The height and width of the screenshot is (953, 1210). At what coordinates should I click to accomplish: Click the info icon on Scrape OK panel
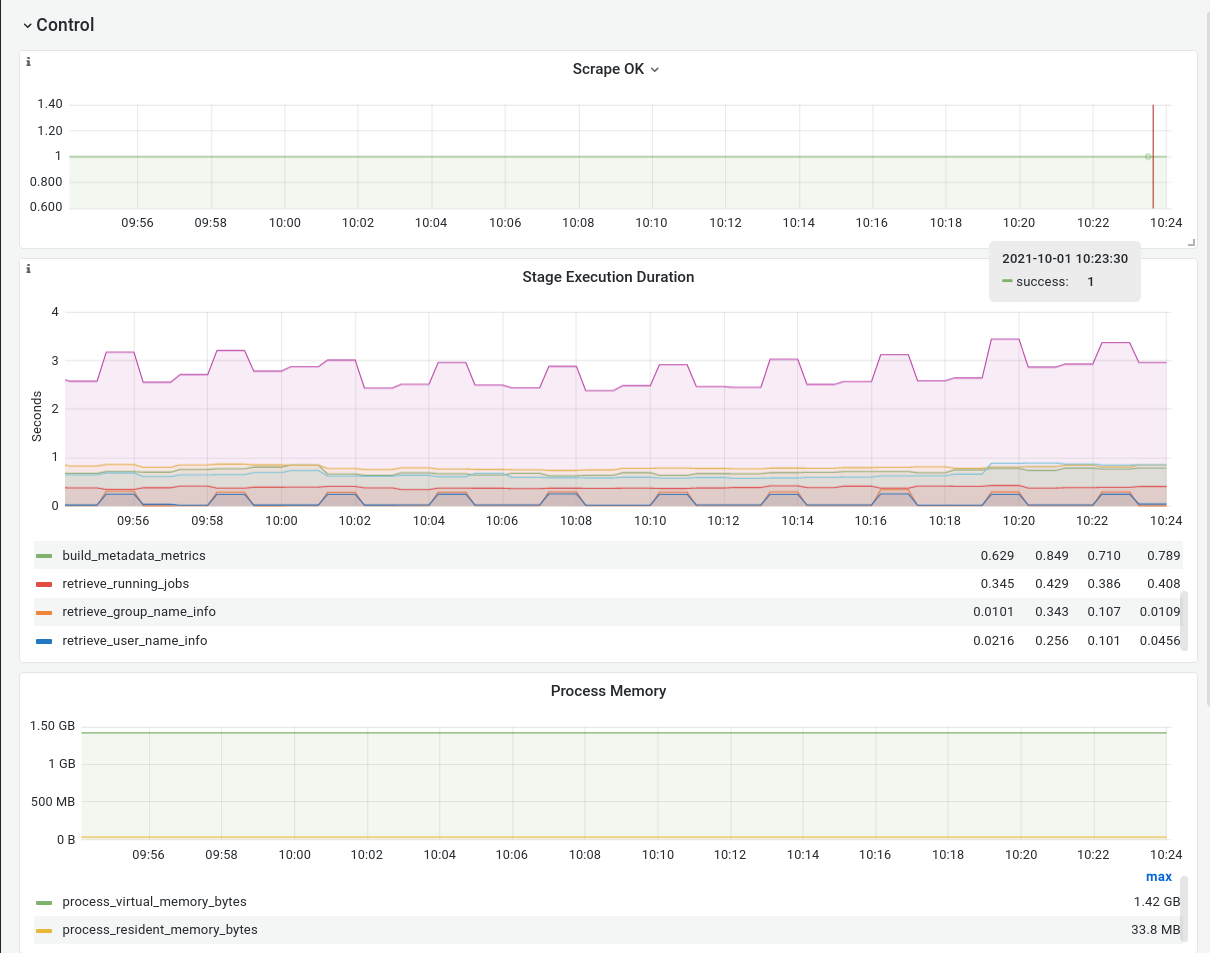(28, 62)
